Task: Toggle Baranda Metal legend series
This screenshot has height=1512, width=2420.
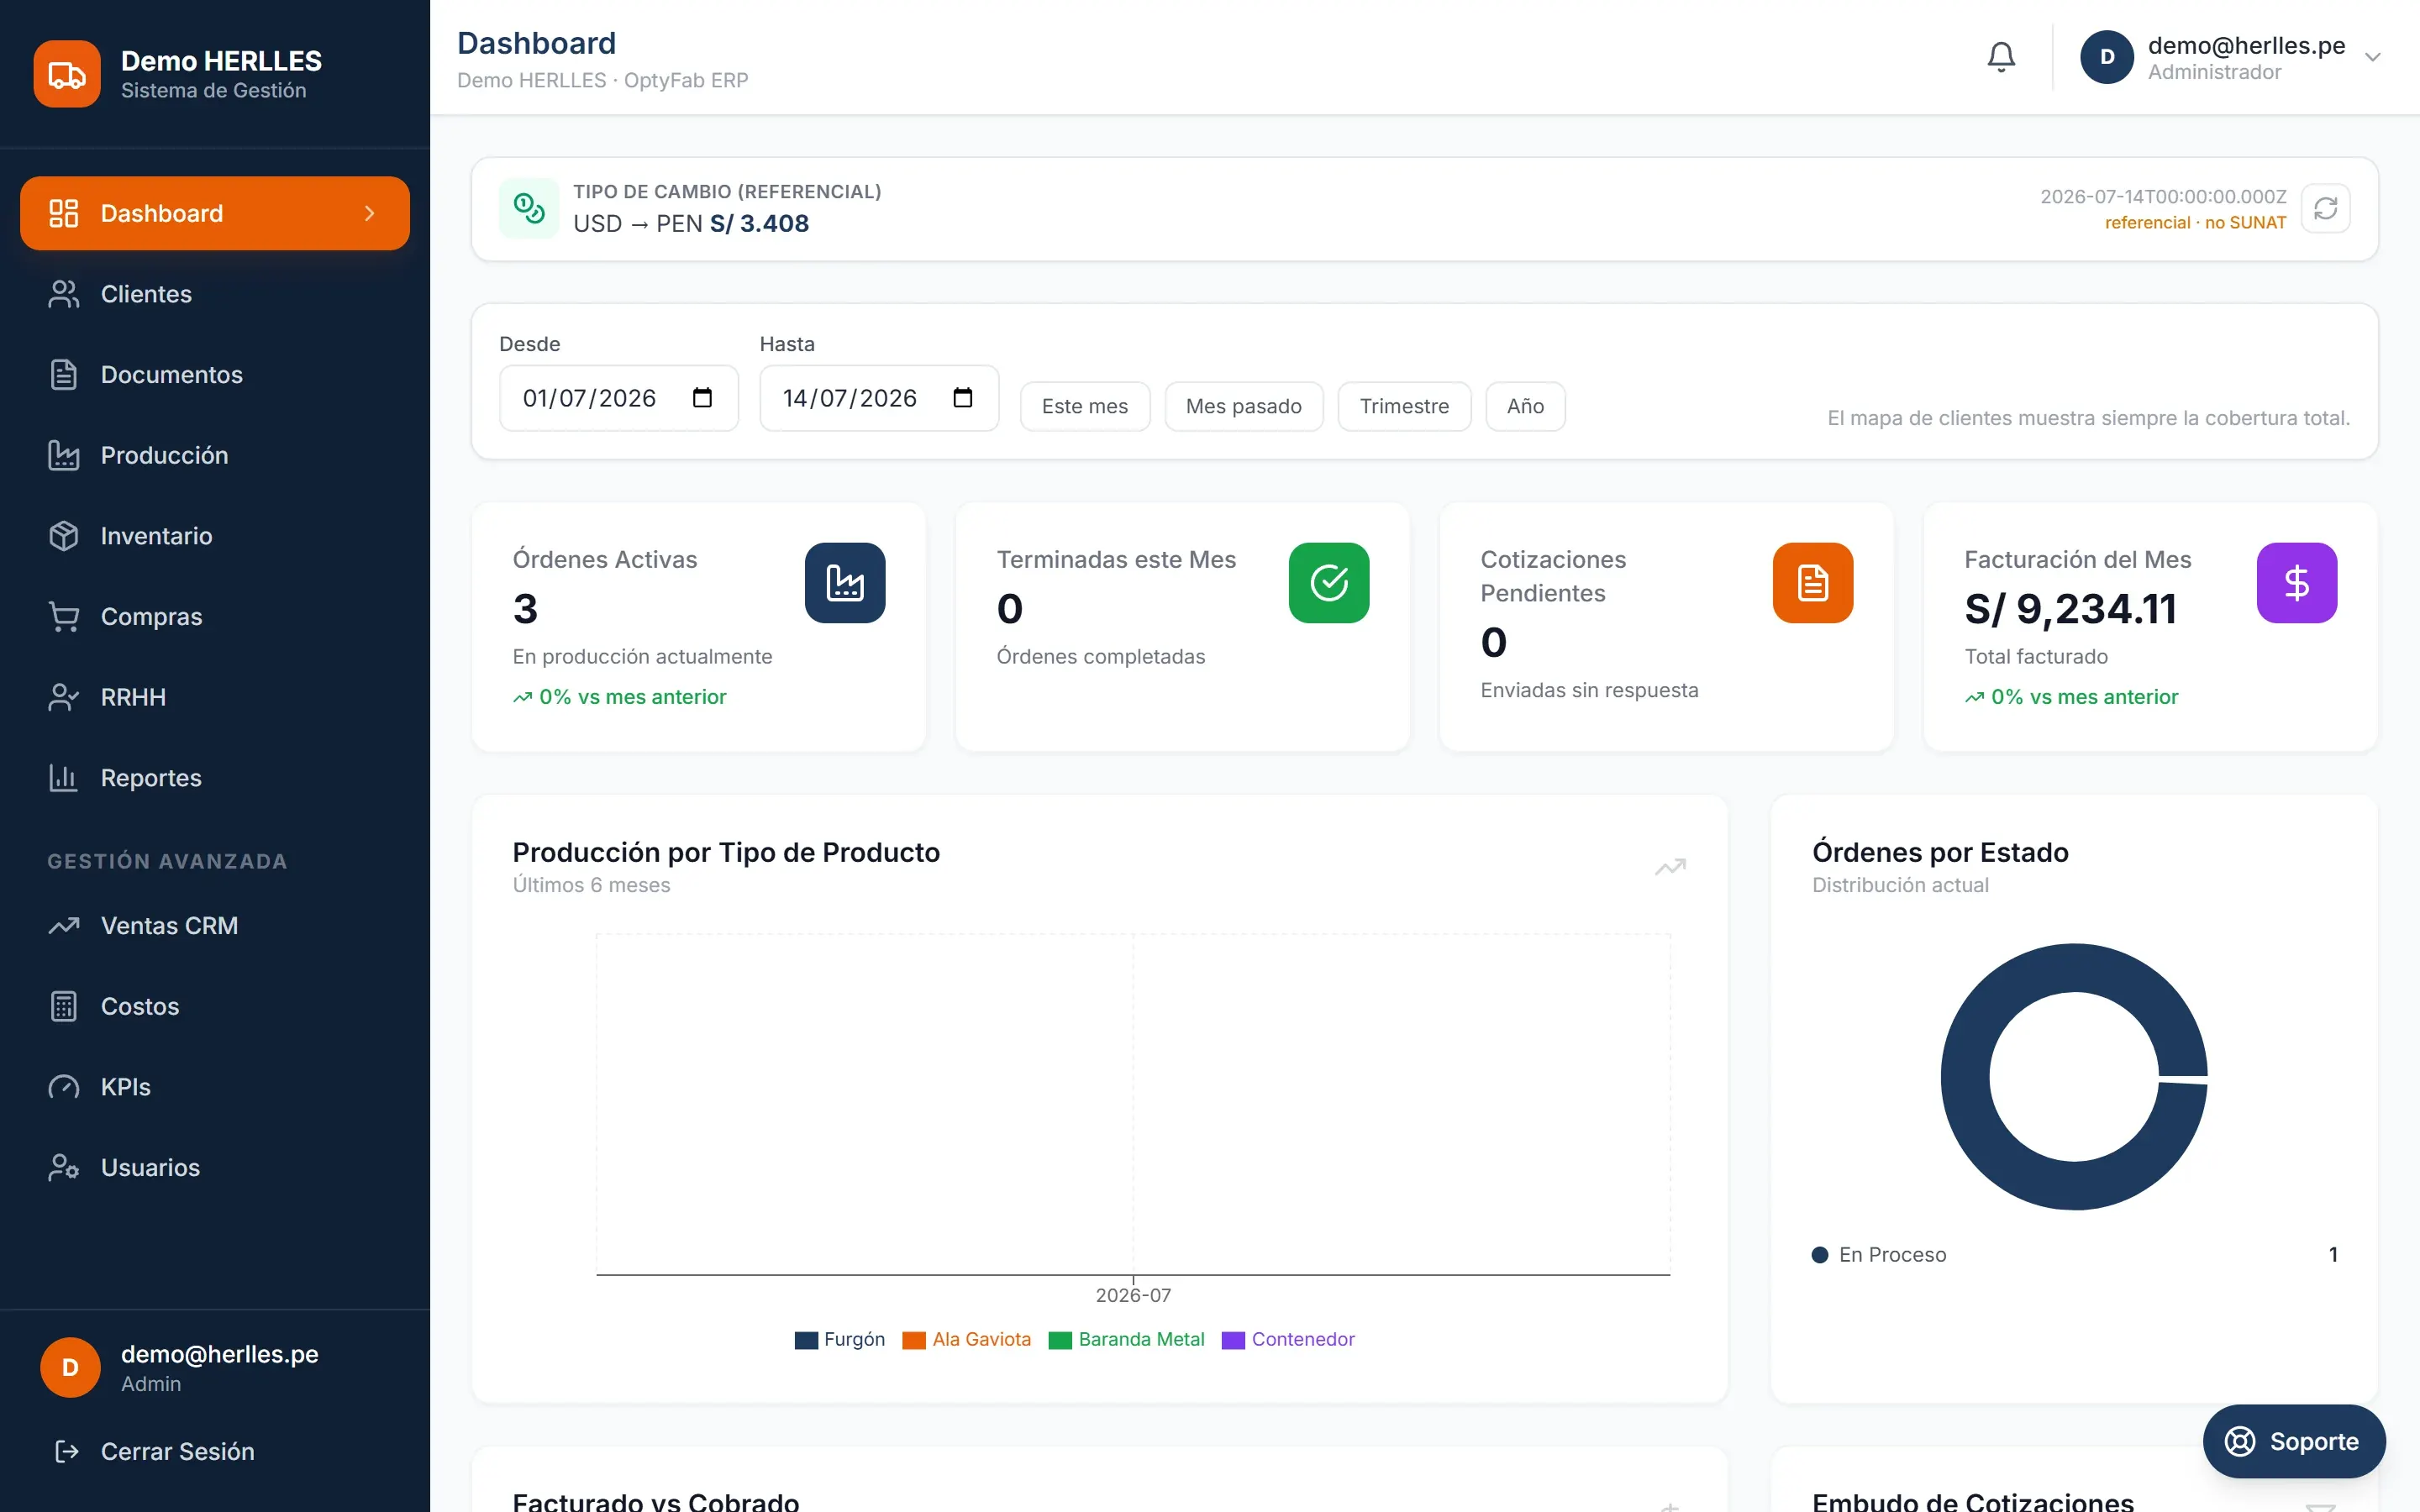Action: 1127,1339
